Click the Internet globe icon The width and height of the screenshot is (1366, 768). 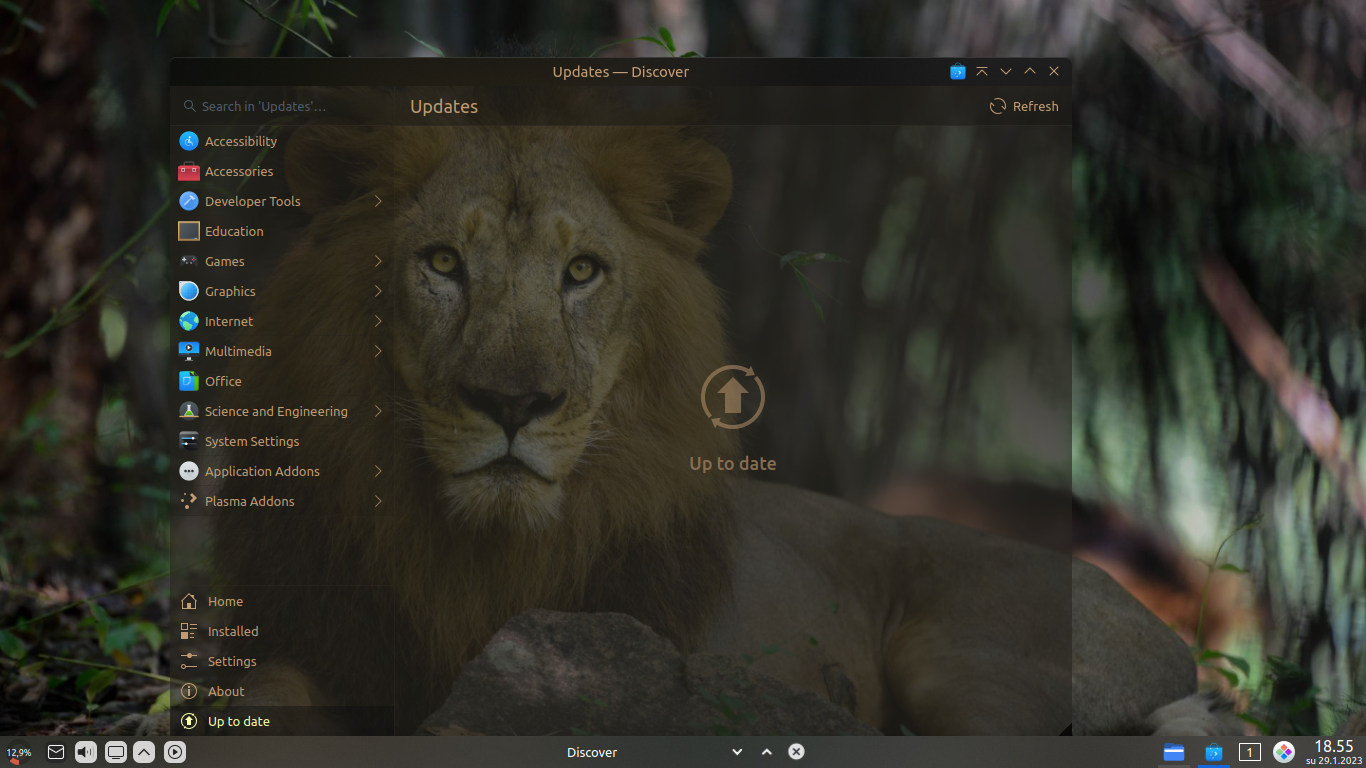[x=189, y=321]
